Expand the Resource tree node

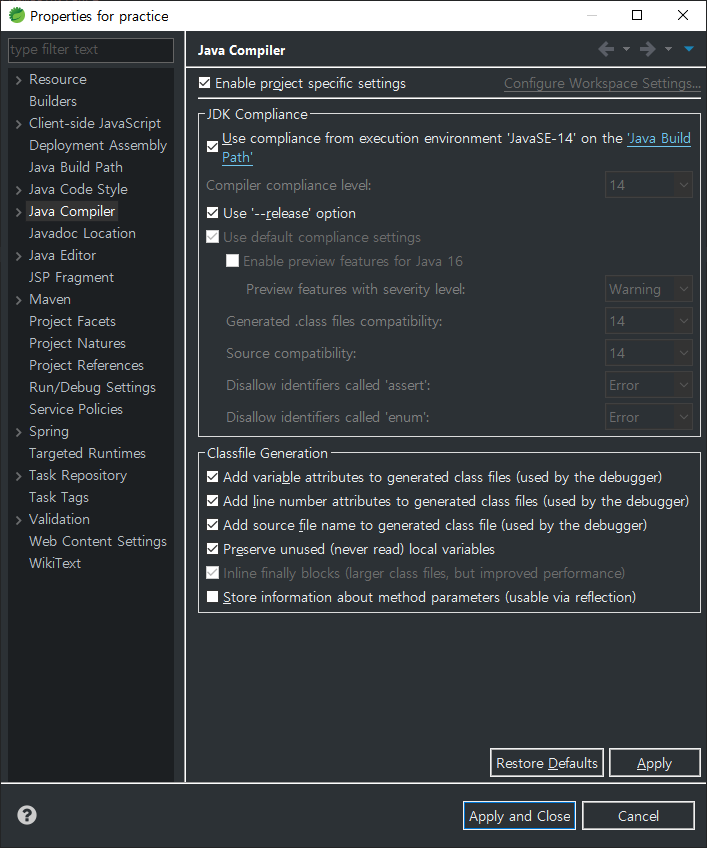pyautogui.click(x=19, y=80)
